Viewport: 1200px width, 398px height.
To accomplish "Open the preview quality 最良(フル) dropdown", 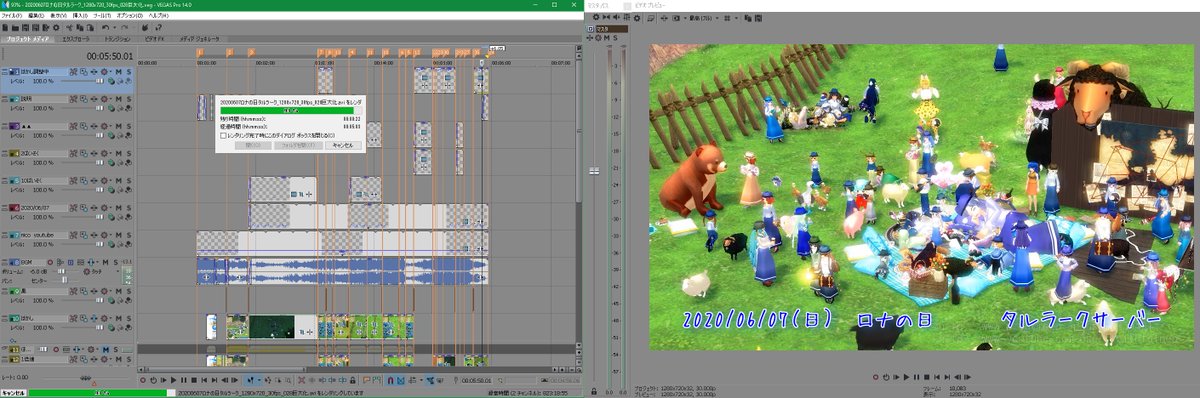I will click(x=704, y=18).
